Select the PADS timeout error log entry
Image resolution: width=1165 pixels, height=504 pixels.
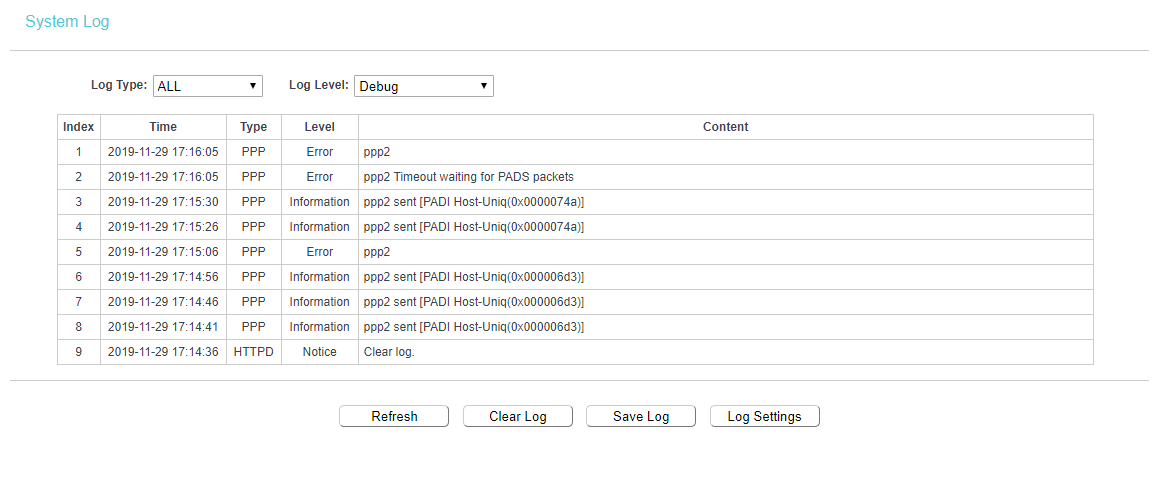(469, 177)
